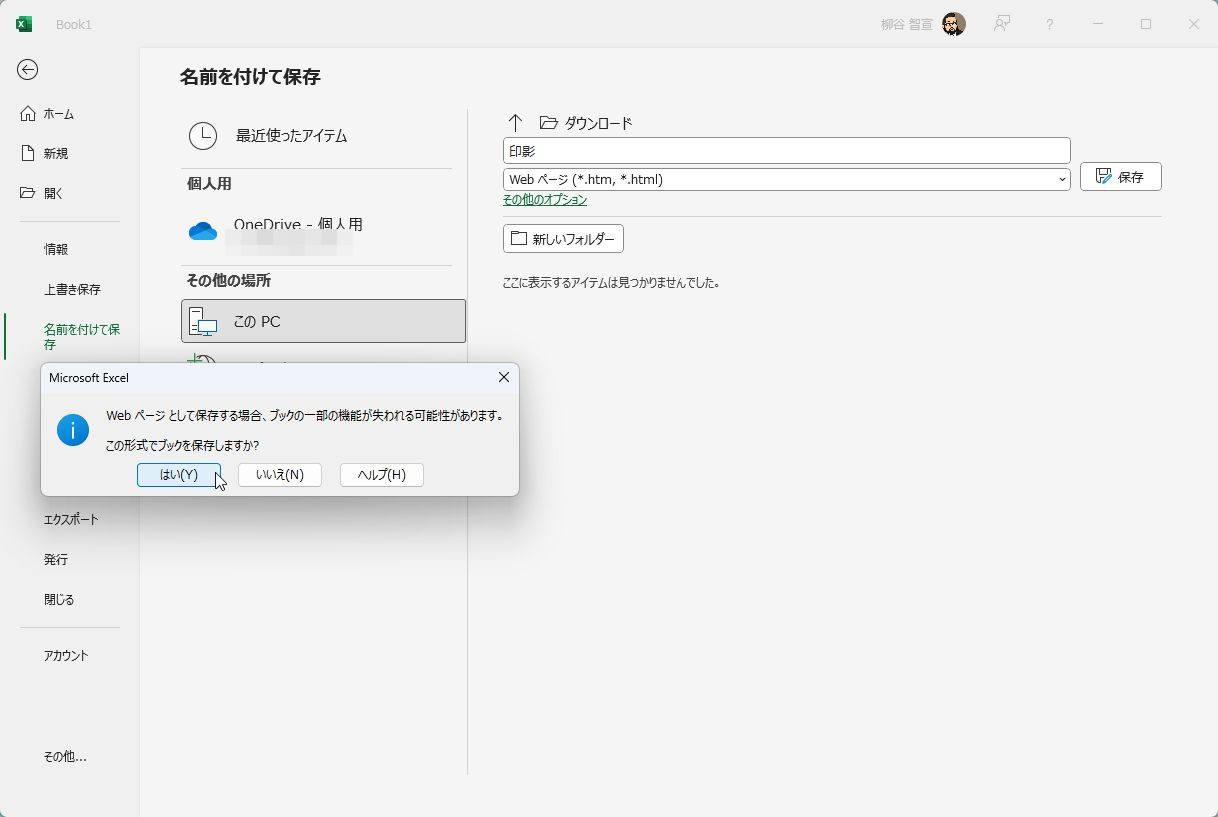Click the 最近使ったアイテム clock icon

click(x=203, y=135)
